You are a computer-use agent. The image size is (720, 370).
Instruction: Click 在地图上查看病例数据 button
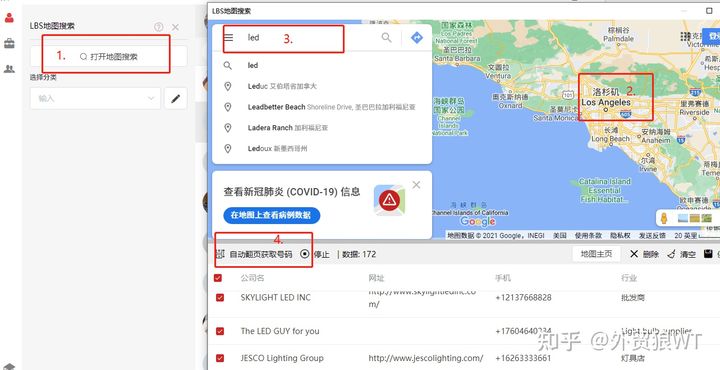pos(272,215)
